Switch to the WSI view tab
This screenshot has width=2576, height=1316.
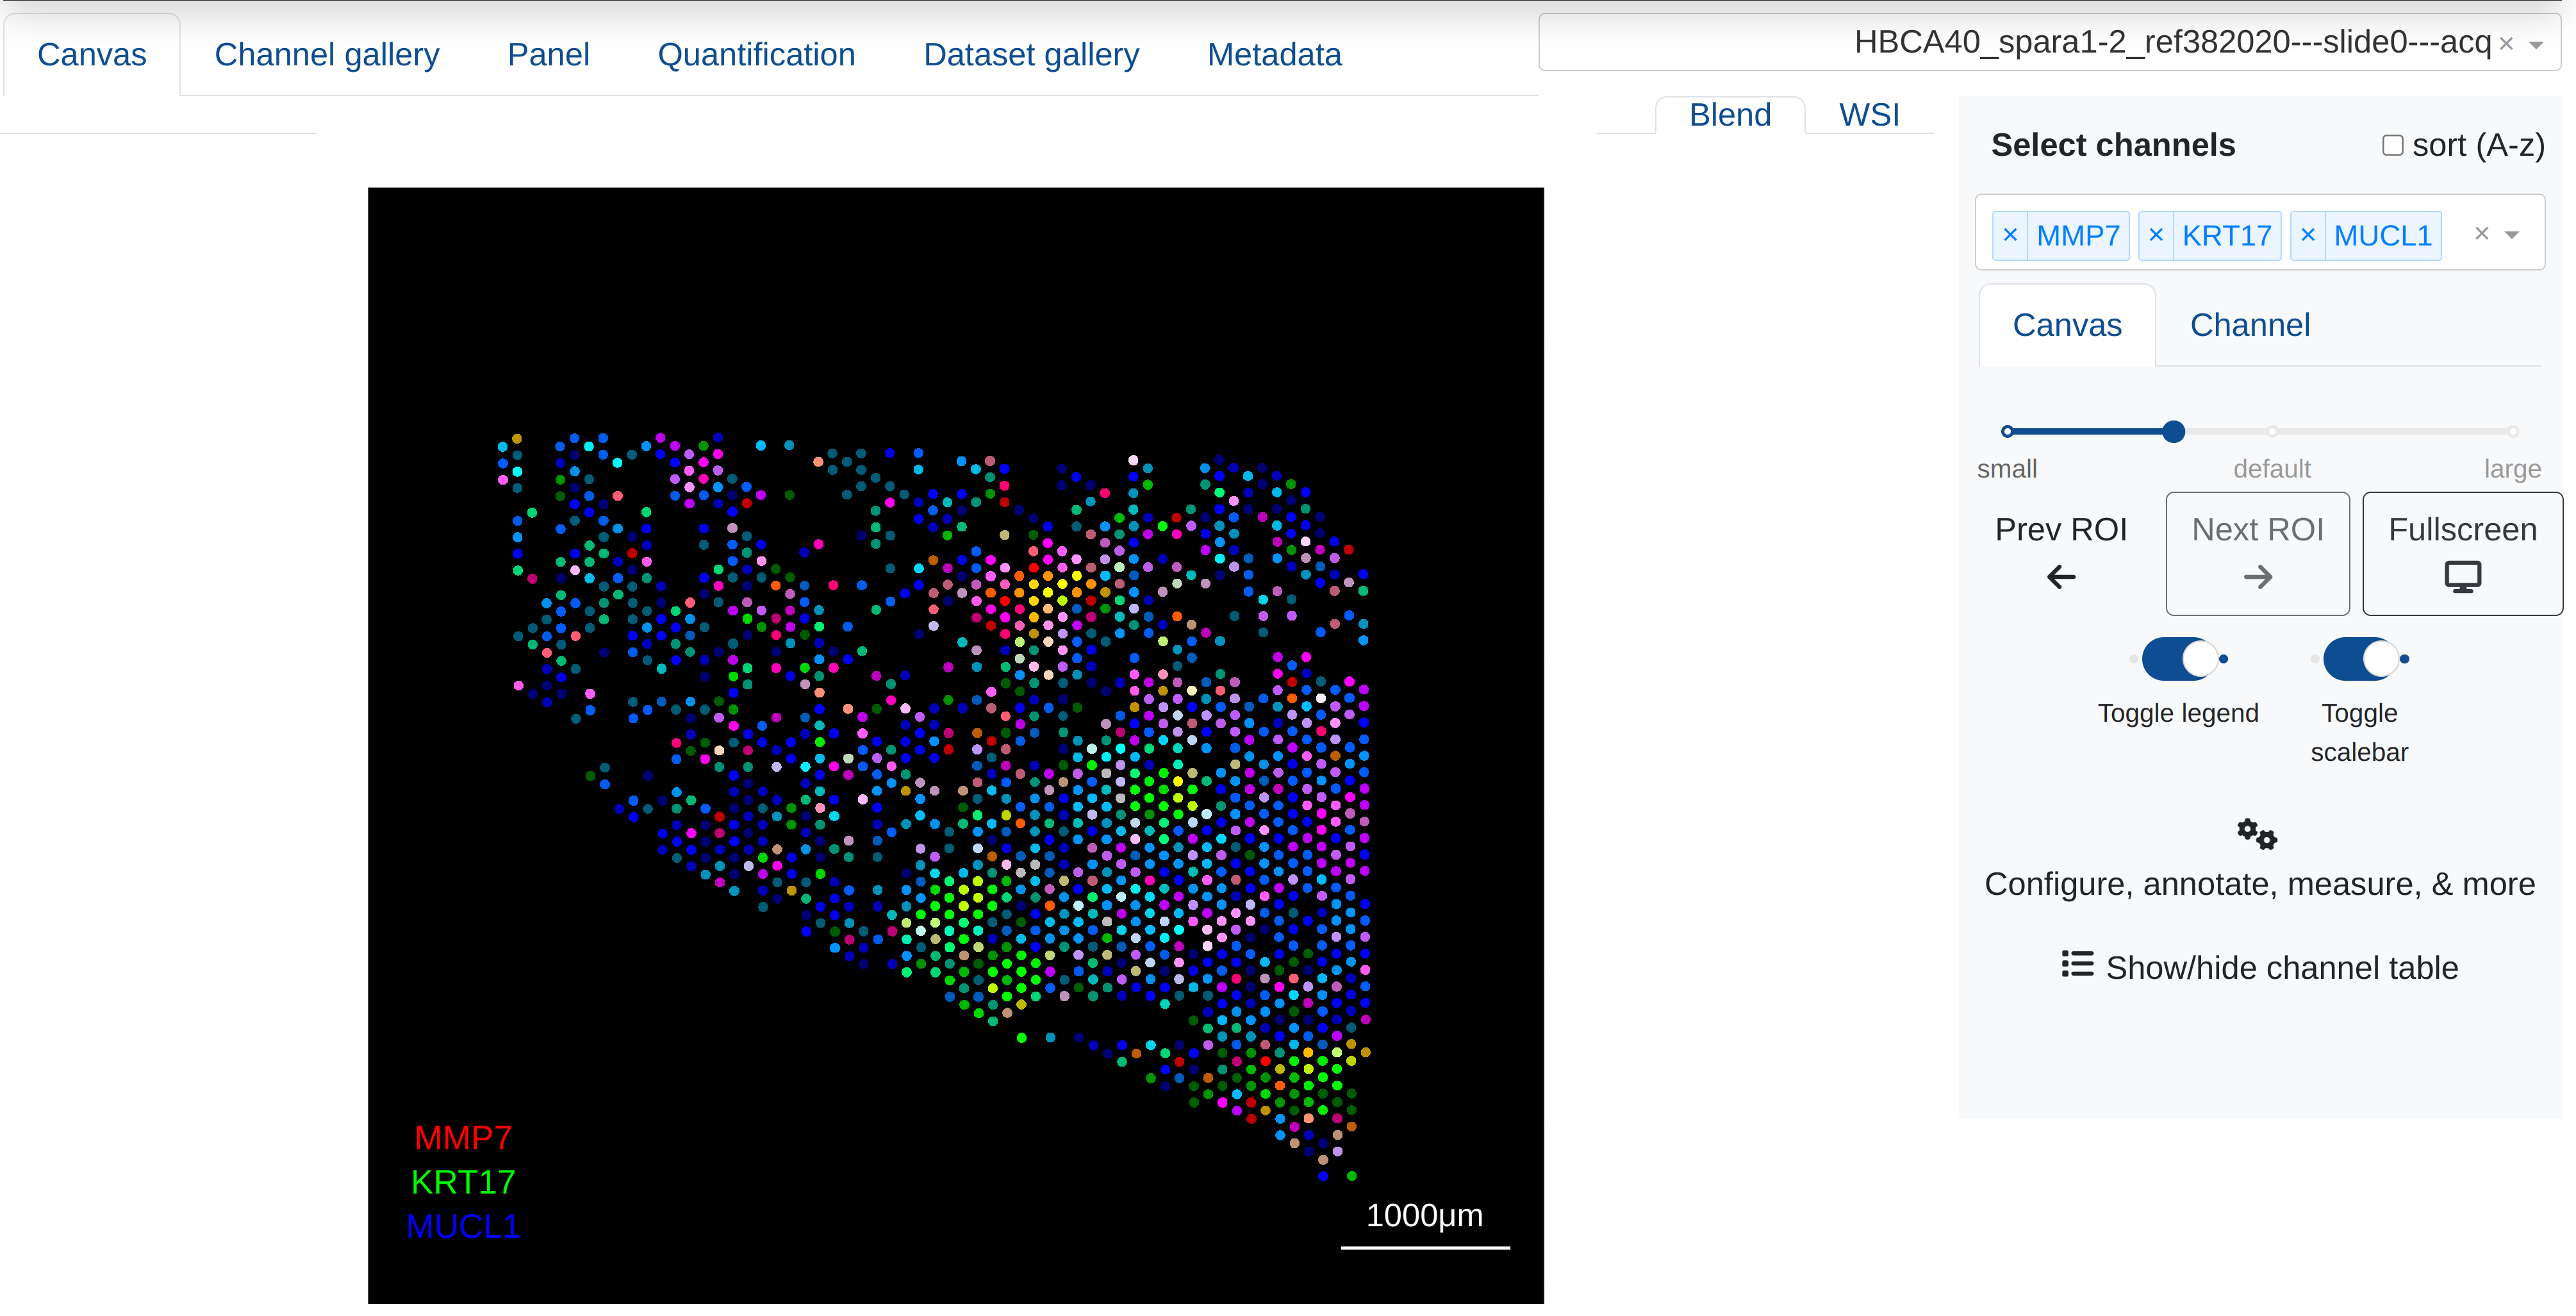click(1868, 115)
